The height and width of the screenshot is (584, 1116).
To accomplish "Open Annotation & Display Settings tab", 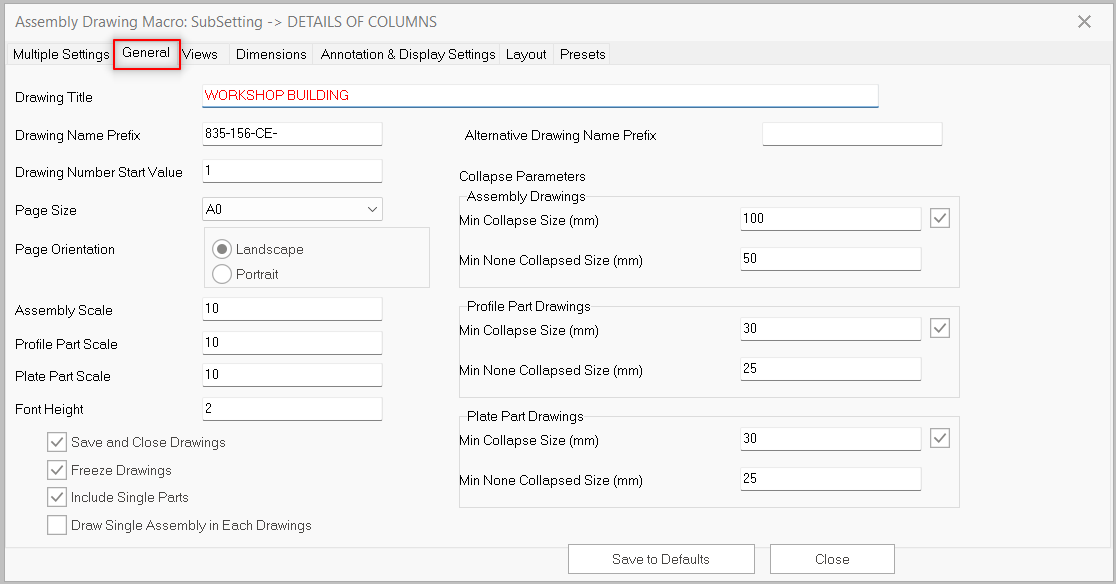I will [x=407, y=54].
